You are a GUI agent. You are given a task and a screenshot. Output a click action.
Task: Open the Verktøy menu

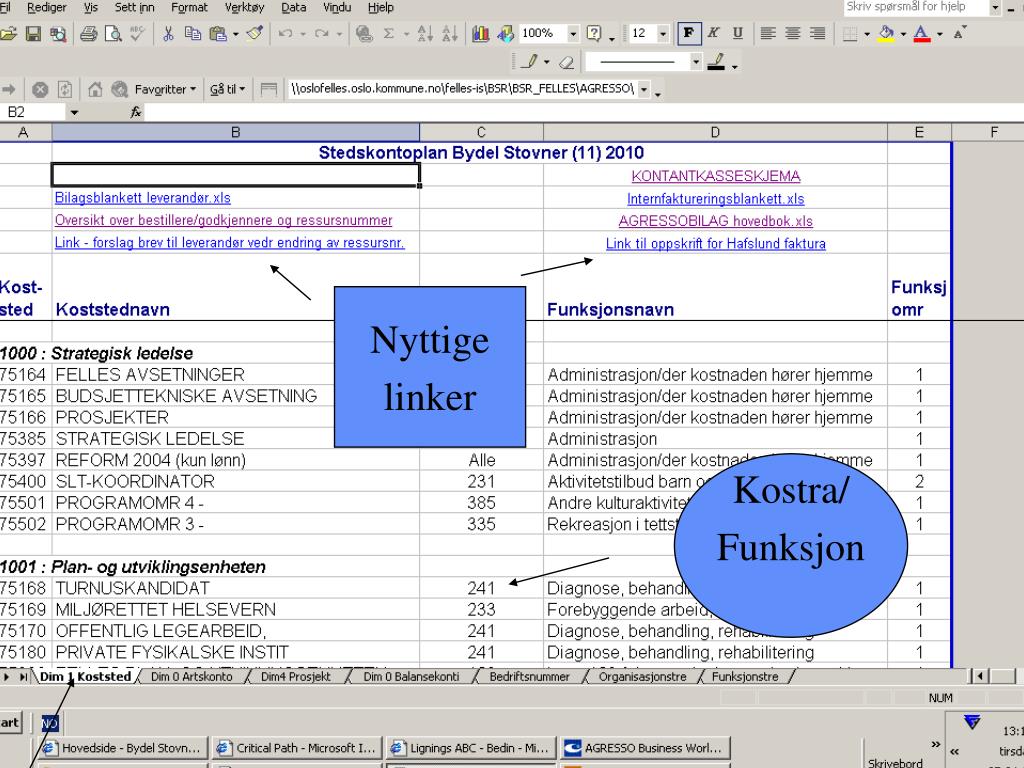[244, 7]
